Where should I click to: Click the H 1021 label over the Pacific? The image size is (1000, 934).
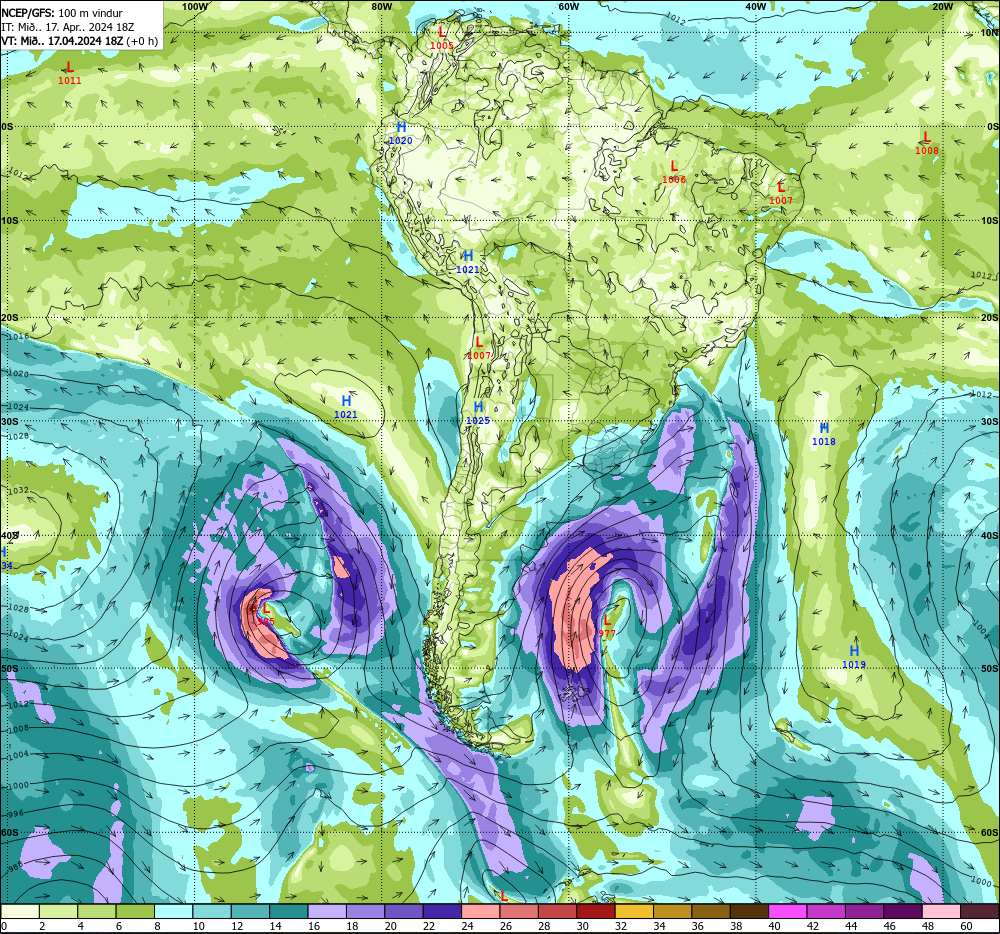[346, 407]
